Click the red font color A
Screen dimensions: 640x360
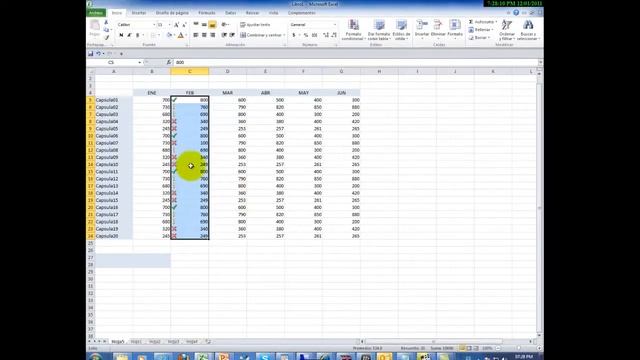[x=180, y=36]
